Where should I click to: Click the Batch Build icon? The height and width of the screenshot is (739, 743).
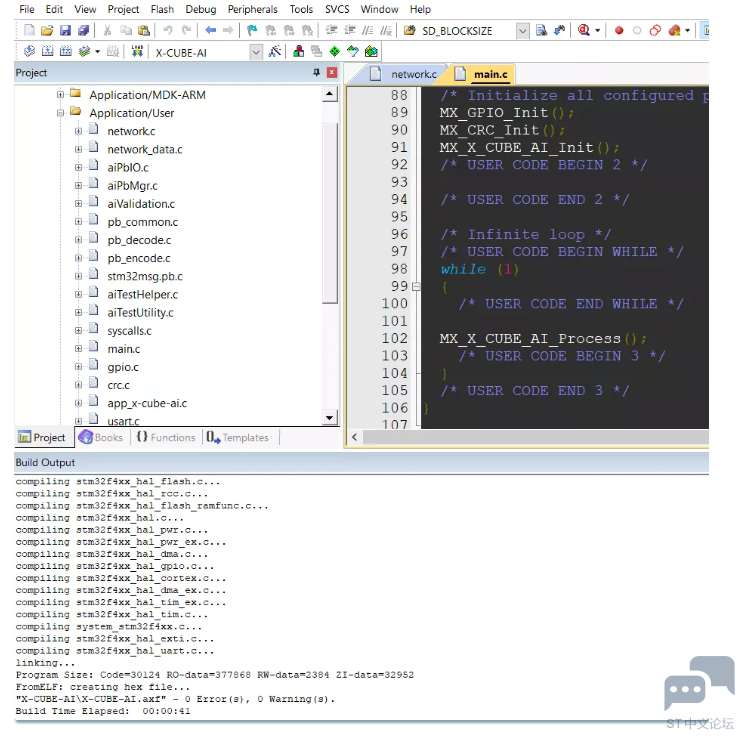(x=84, y=51)
